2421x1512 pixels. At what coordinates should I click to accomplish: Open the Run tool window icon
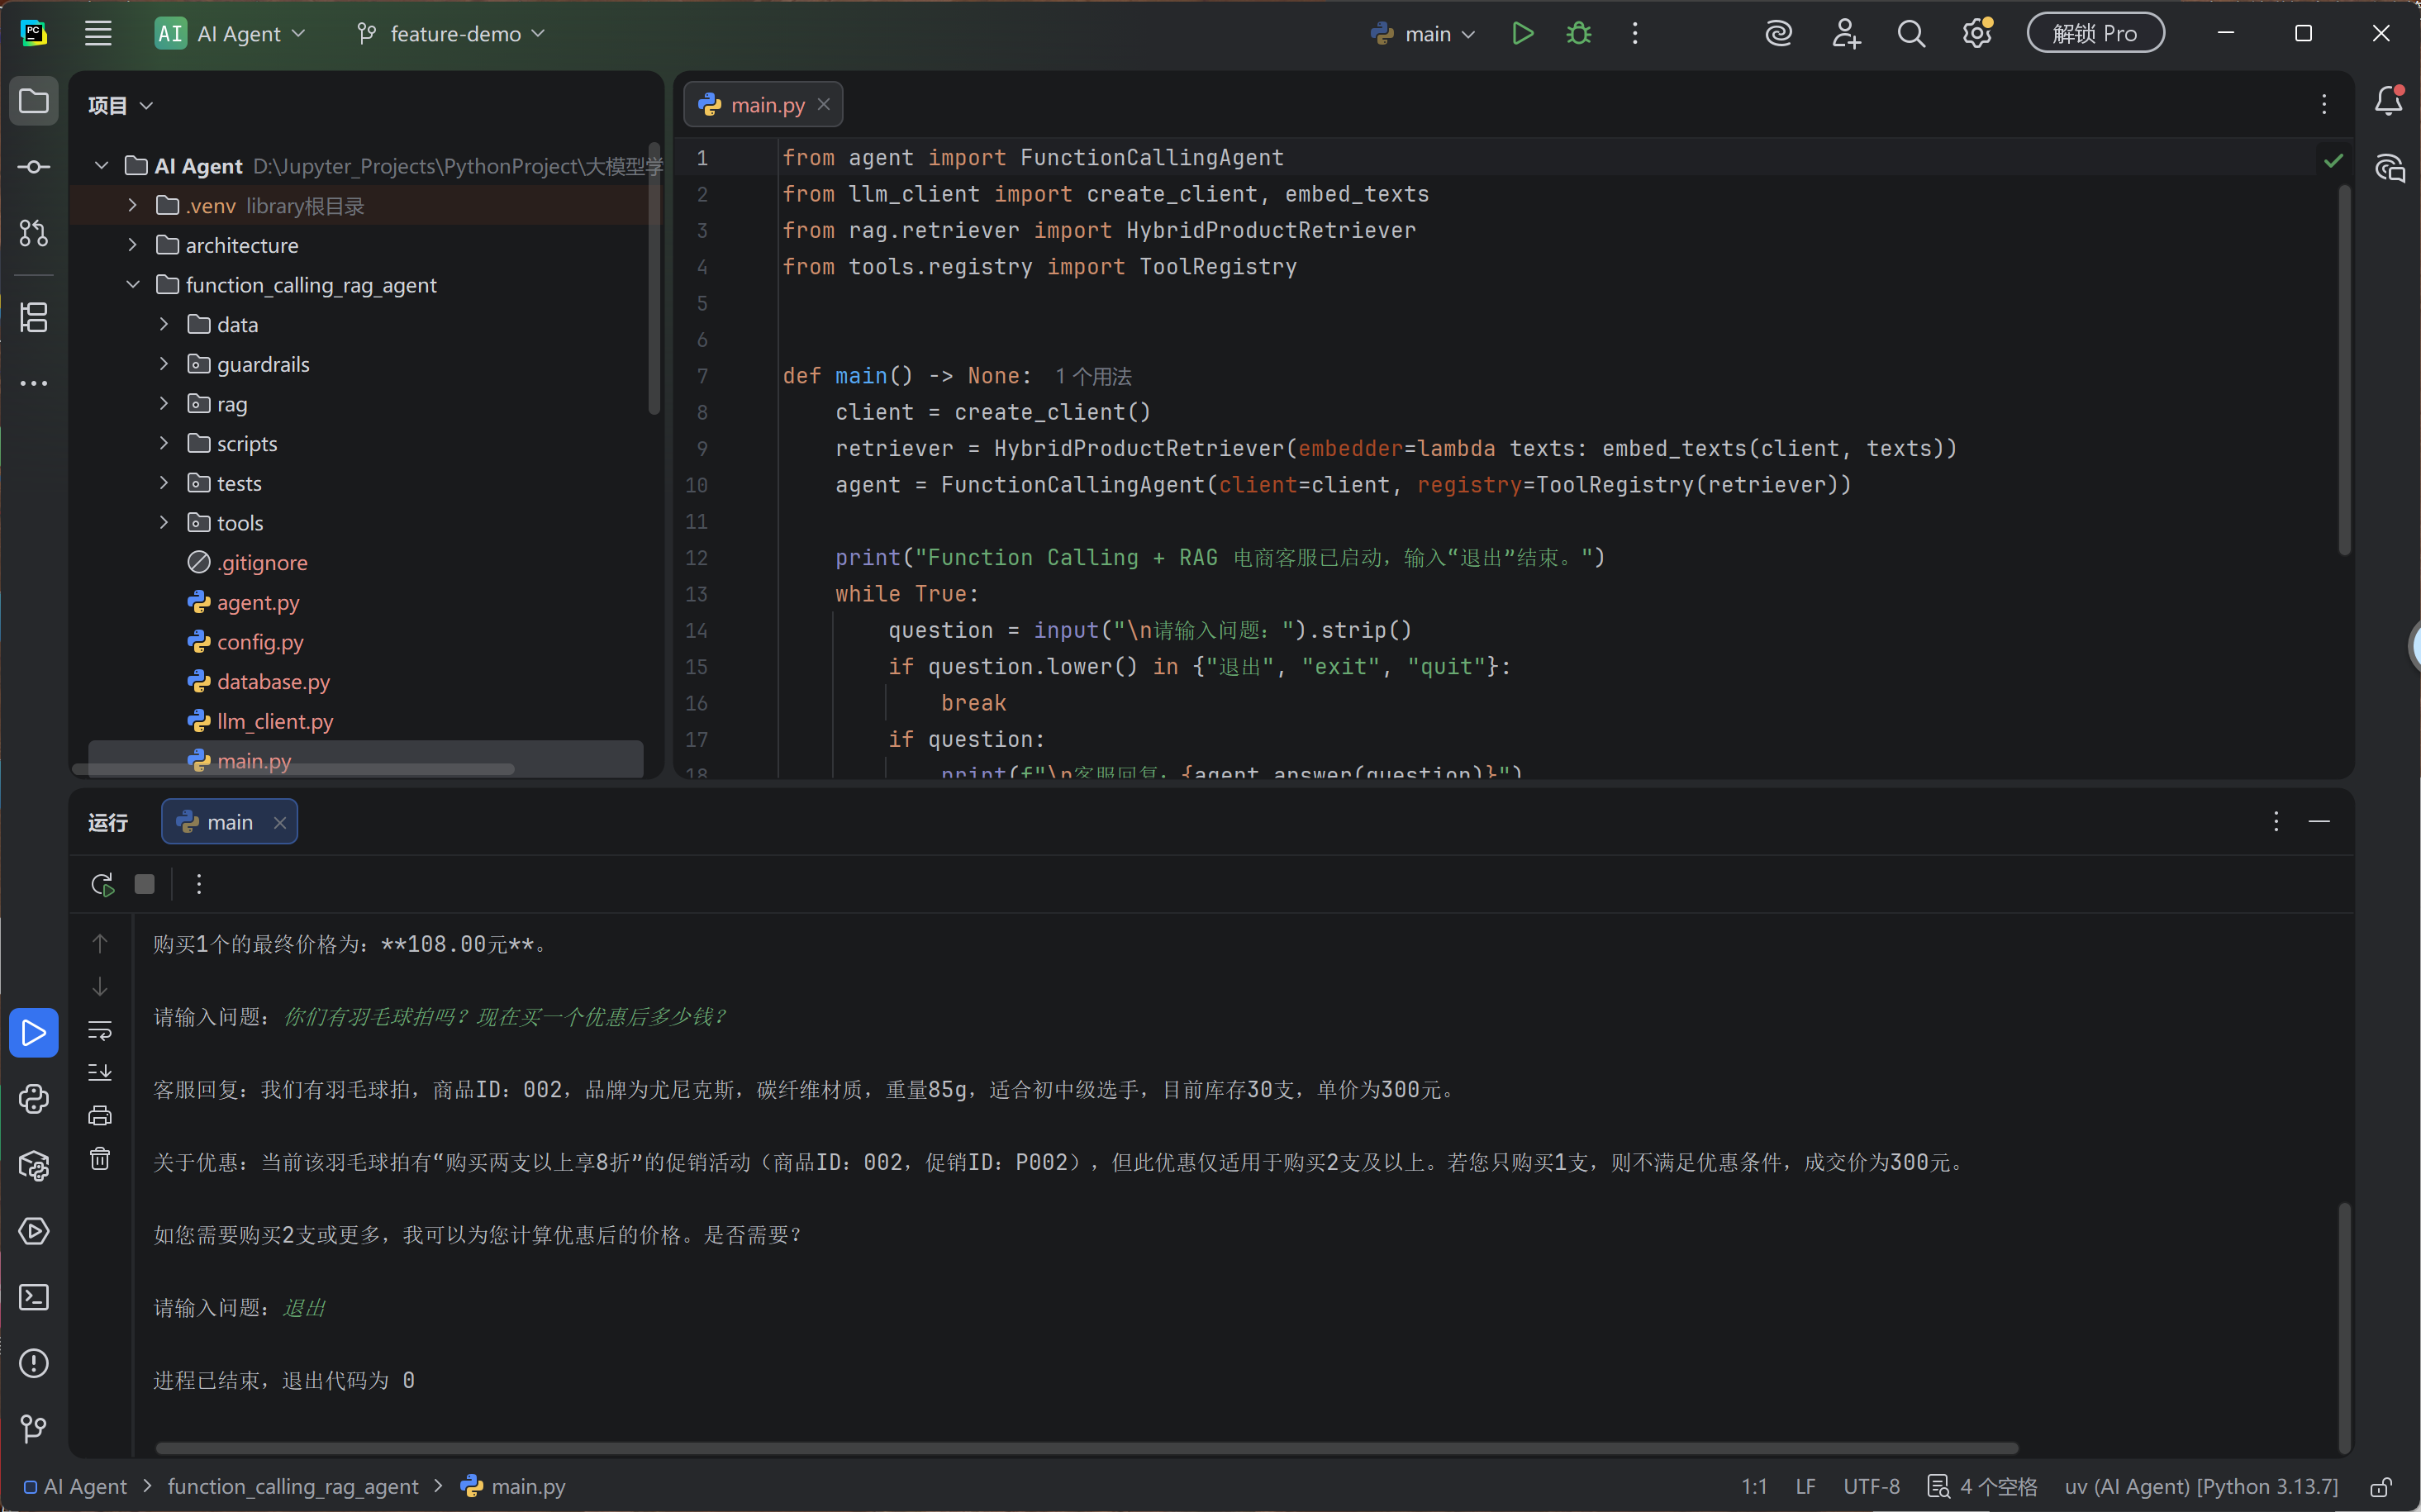pos(34,1033)
